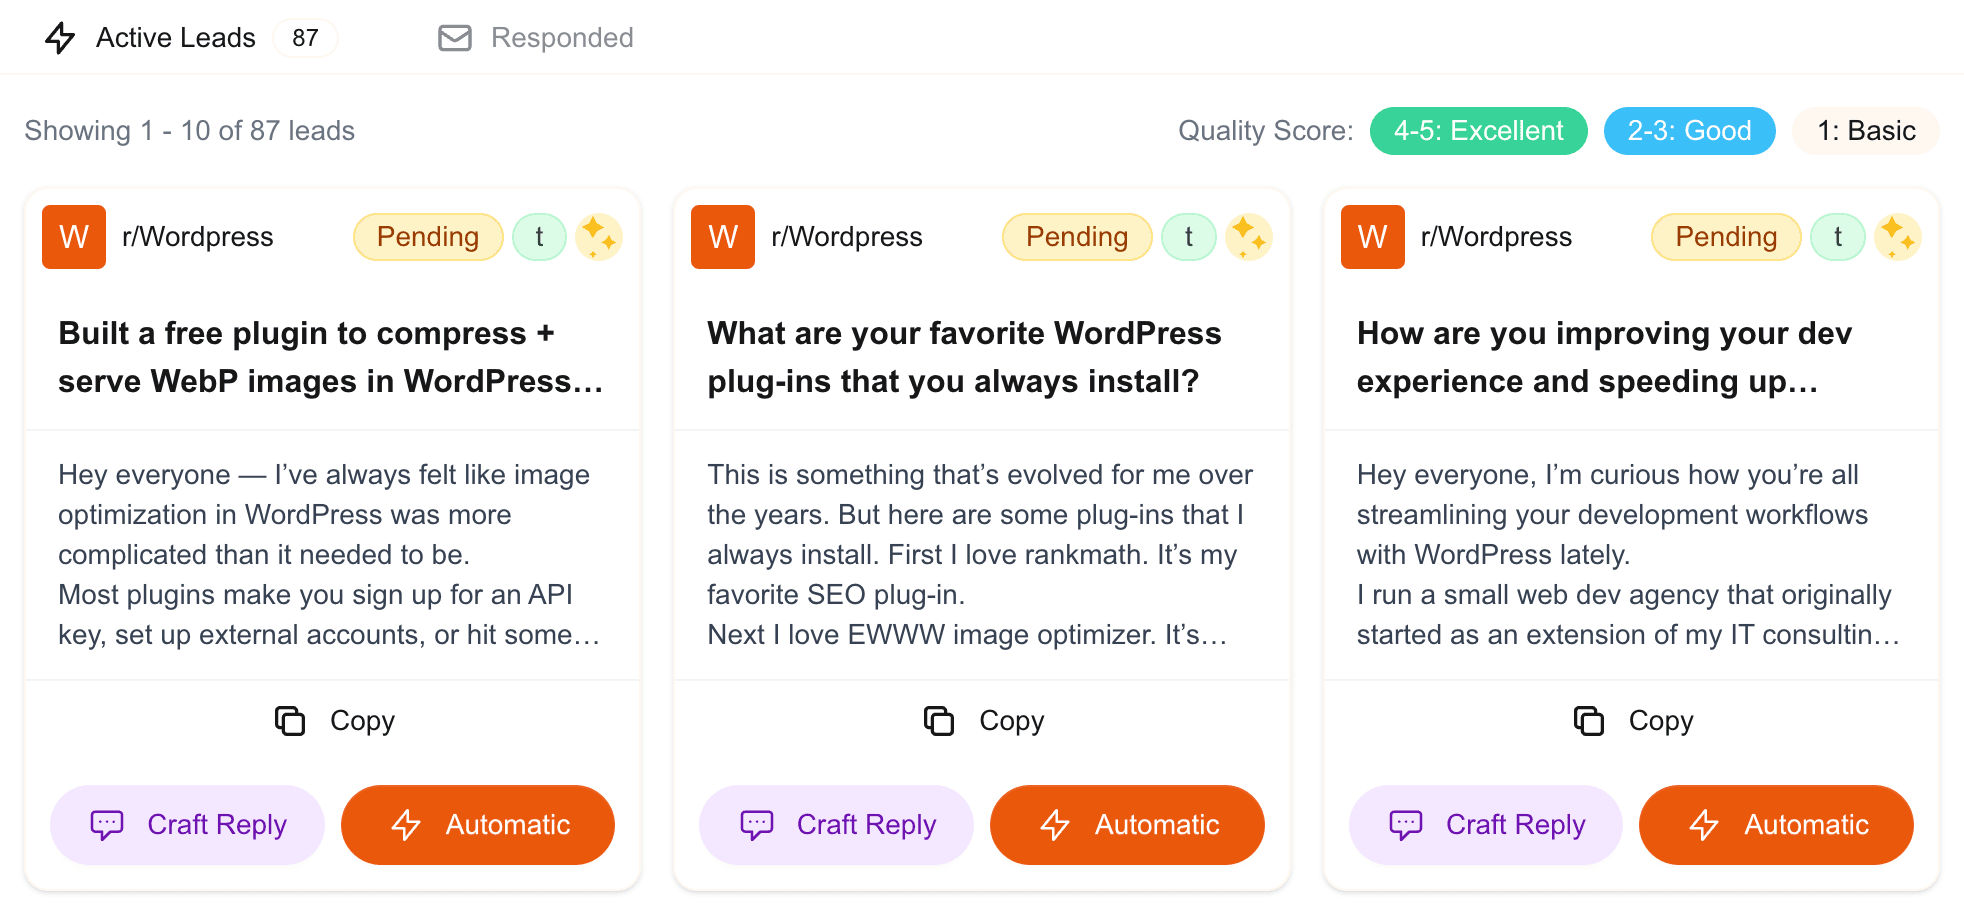Image resolution: width=1964 pixels, height=904 pixels.
Task: Click sparkle AI icon on first lead card
Action: 599,237
